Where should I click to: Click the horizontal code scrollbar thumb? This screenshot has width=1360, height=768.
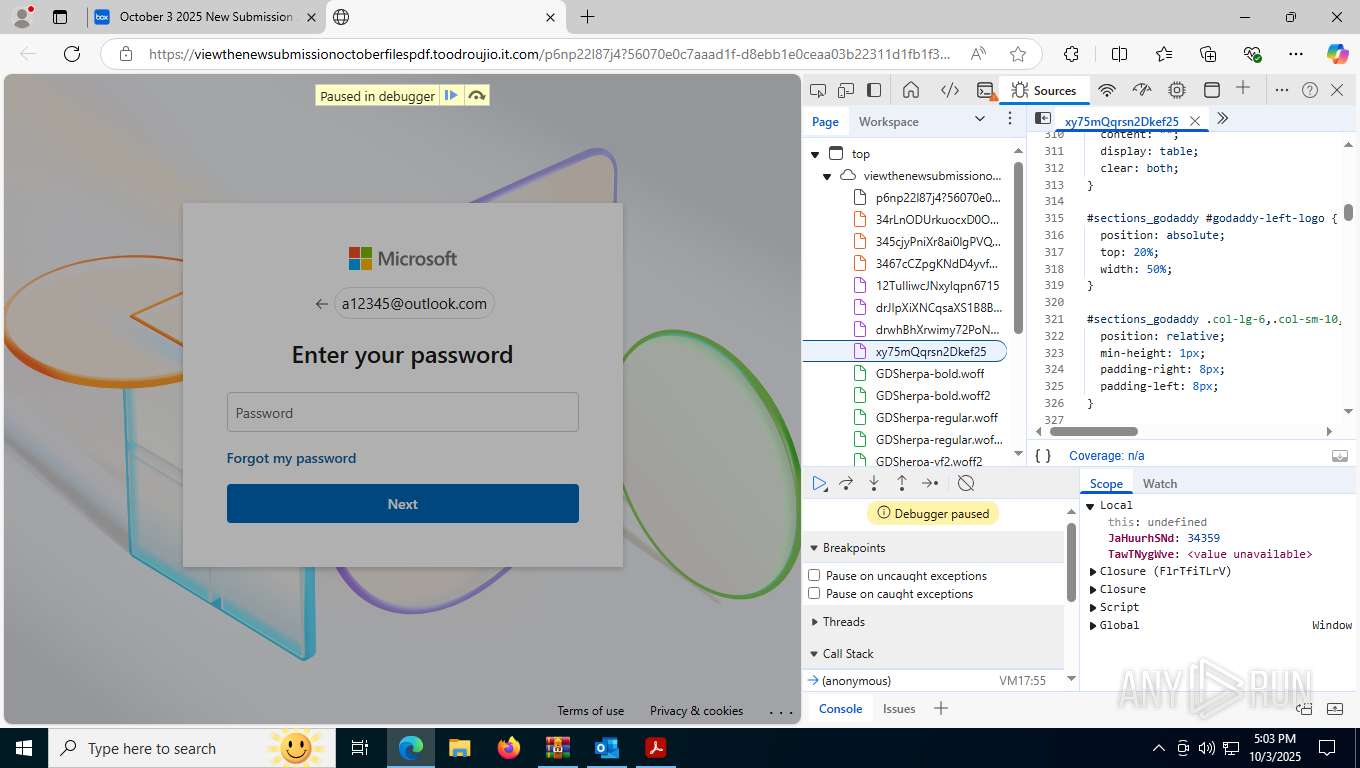pos(1092,432)
